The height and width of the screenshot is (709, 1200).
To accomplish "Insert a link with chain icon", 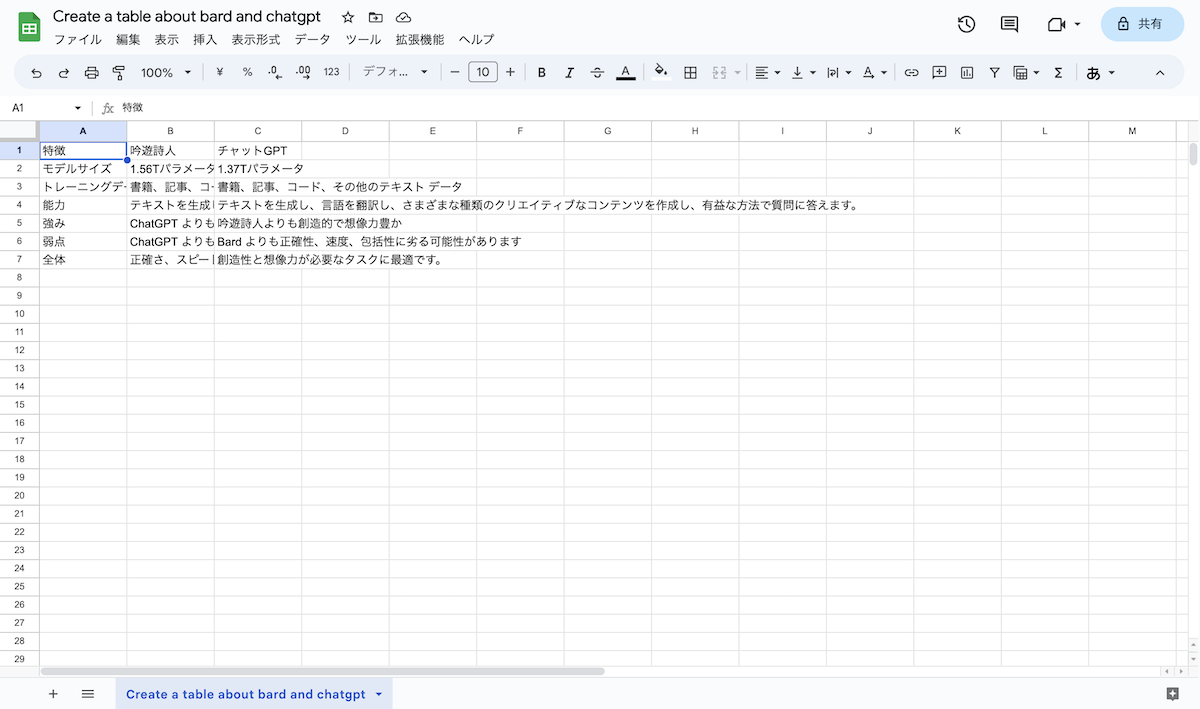I will (x=911, y=72).
